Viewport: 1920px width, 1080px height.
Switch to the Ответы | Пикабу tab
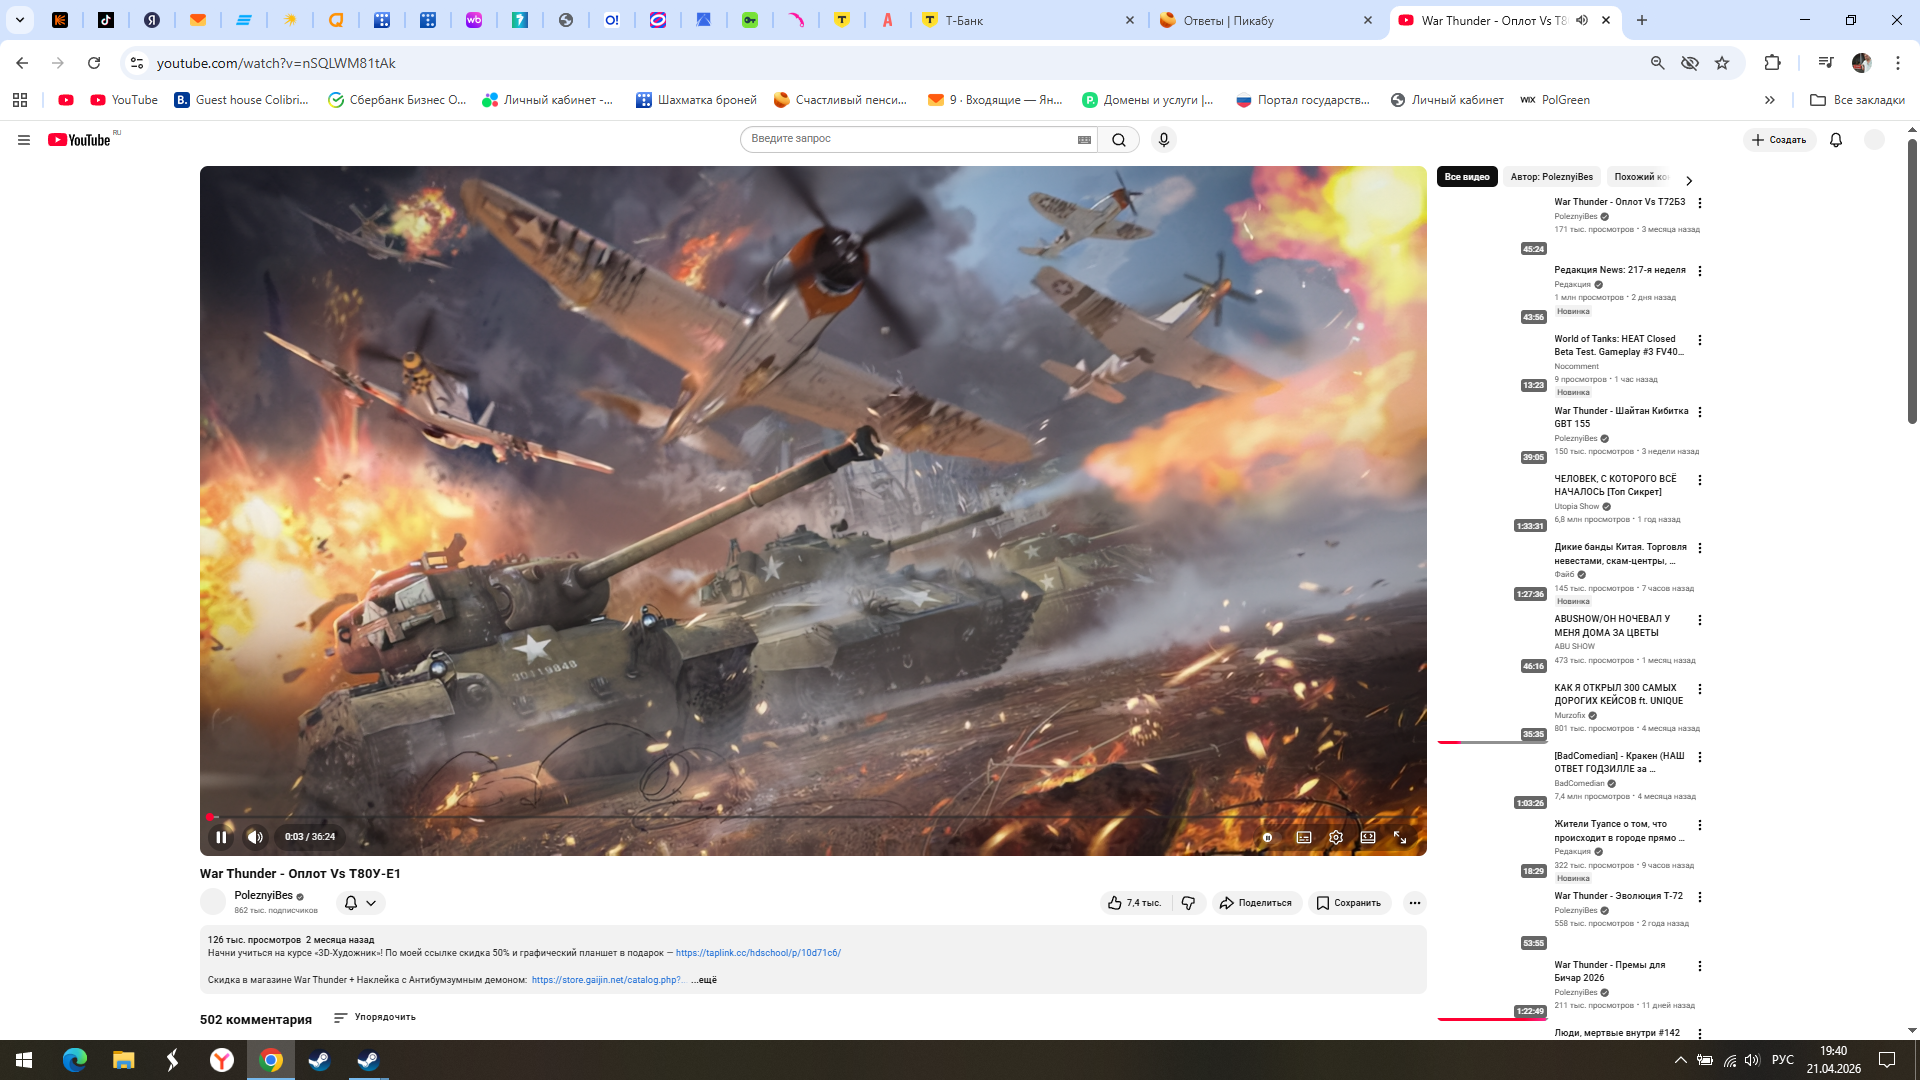(x=1266, y=20)
